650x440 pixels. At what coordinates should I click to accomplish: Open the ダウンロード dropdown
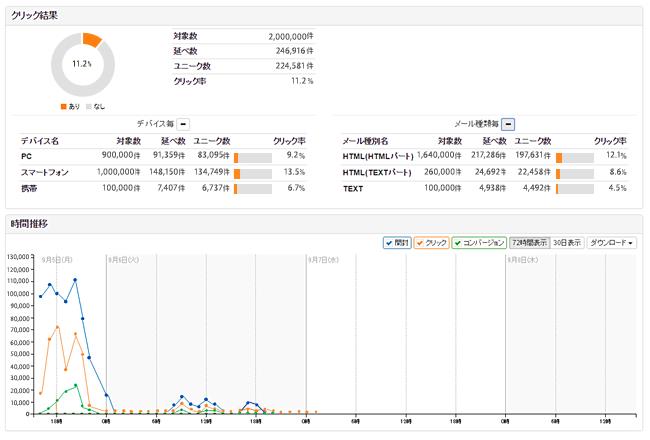click(x=611, y=243)
